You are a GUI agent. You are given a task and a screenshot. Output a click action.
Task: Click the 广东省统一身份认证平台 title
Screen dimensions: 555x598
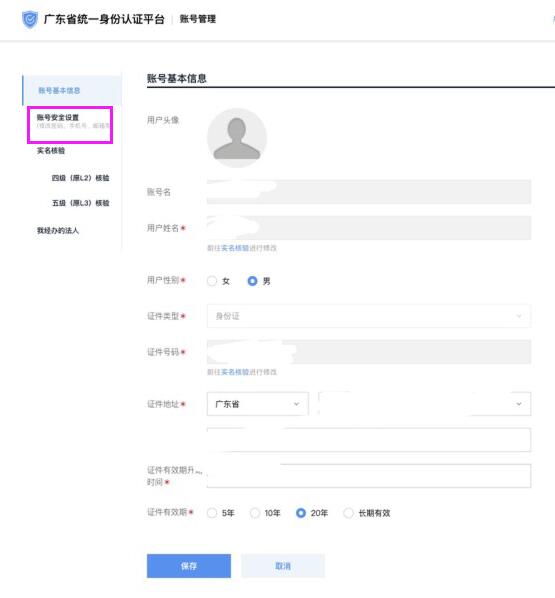click(104, 19)
